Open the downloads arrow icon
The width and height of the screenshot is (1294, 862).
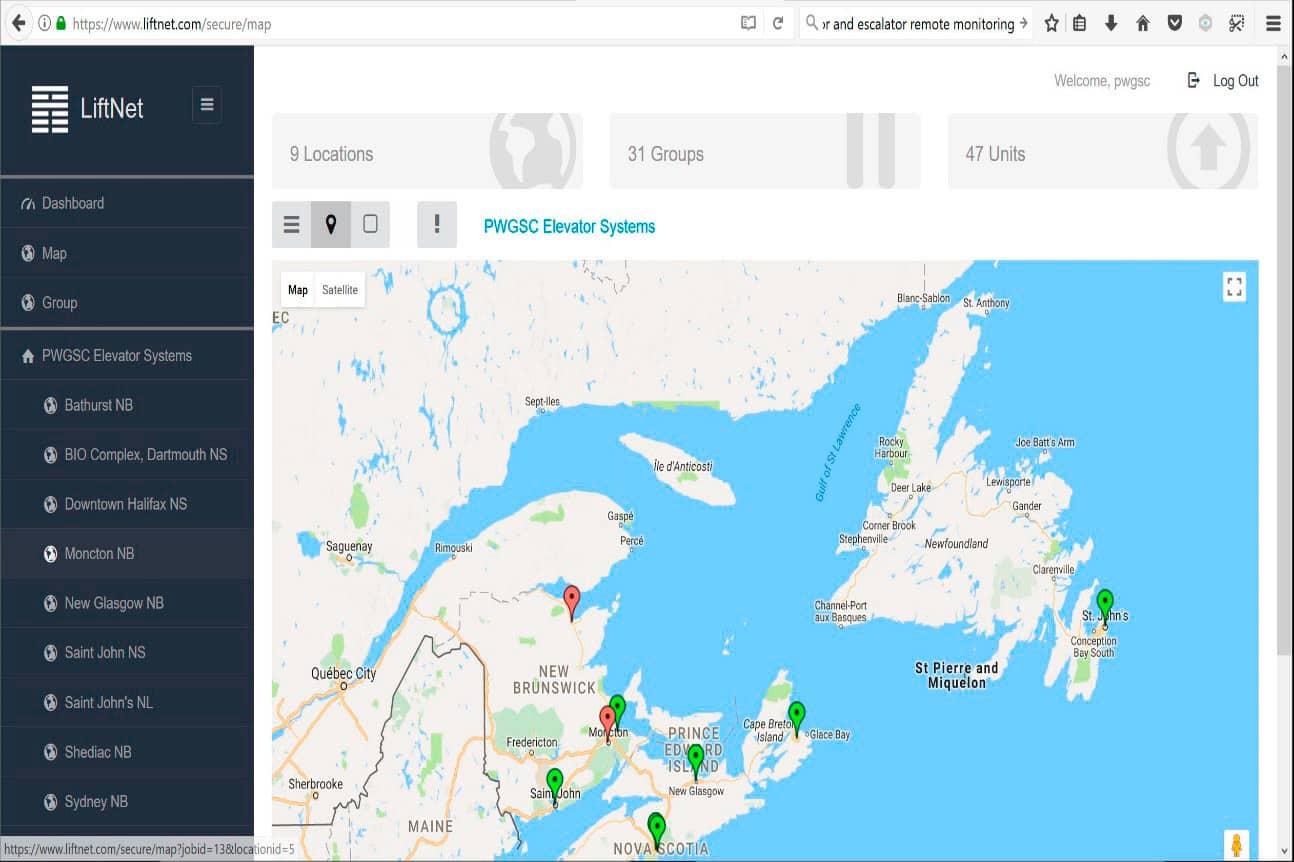[x=1110, y=23]
